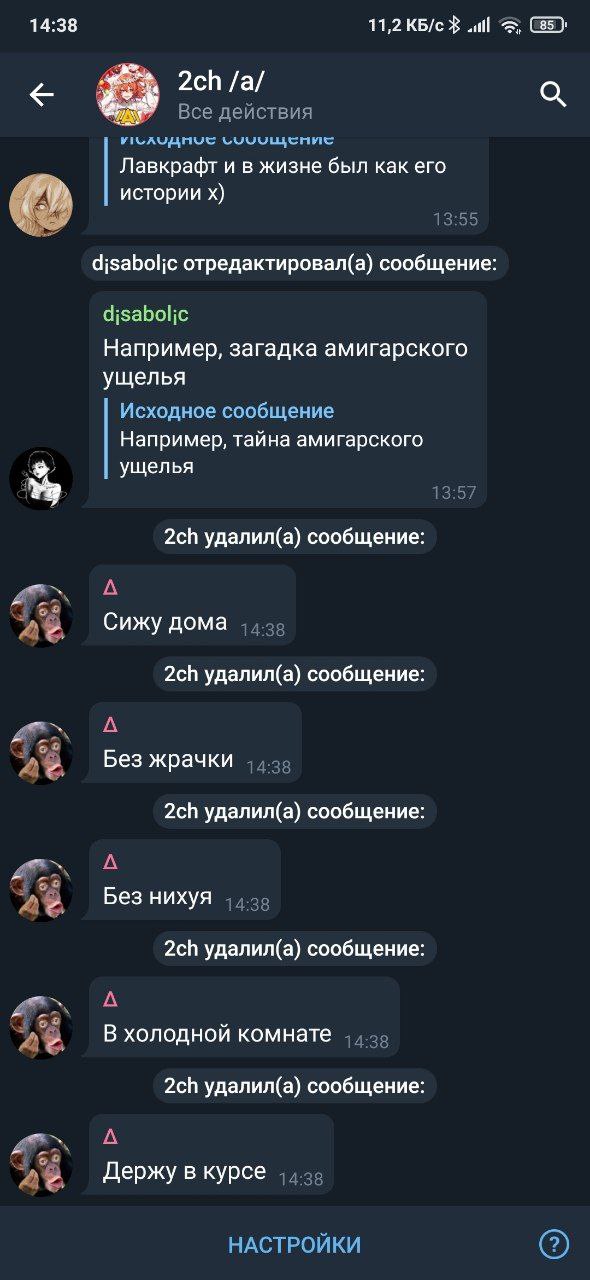The width and height of the screenshot is (590, 1280).
Task: Tap the monkey avatar beside «Сижу дома»
Action: [41, 615]
